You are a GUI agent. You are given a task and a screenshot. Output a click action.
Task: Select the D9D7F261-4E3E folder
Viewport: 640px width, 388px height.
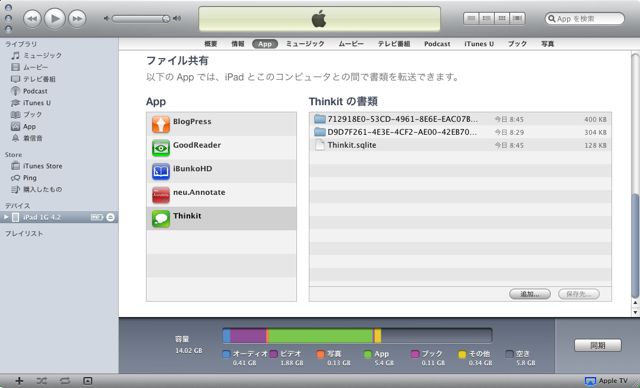tap(460, 132)
